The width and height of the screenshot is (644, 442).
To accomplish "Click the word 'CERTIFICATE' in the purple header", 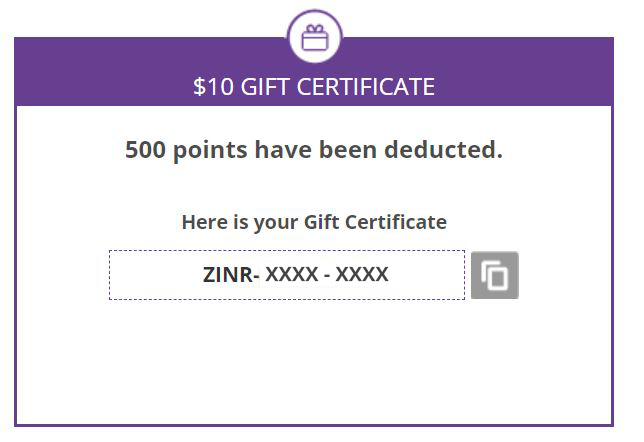I will point(366,87).
